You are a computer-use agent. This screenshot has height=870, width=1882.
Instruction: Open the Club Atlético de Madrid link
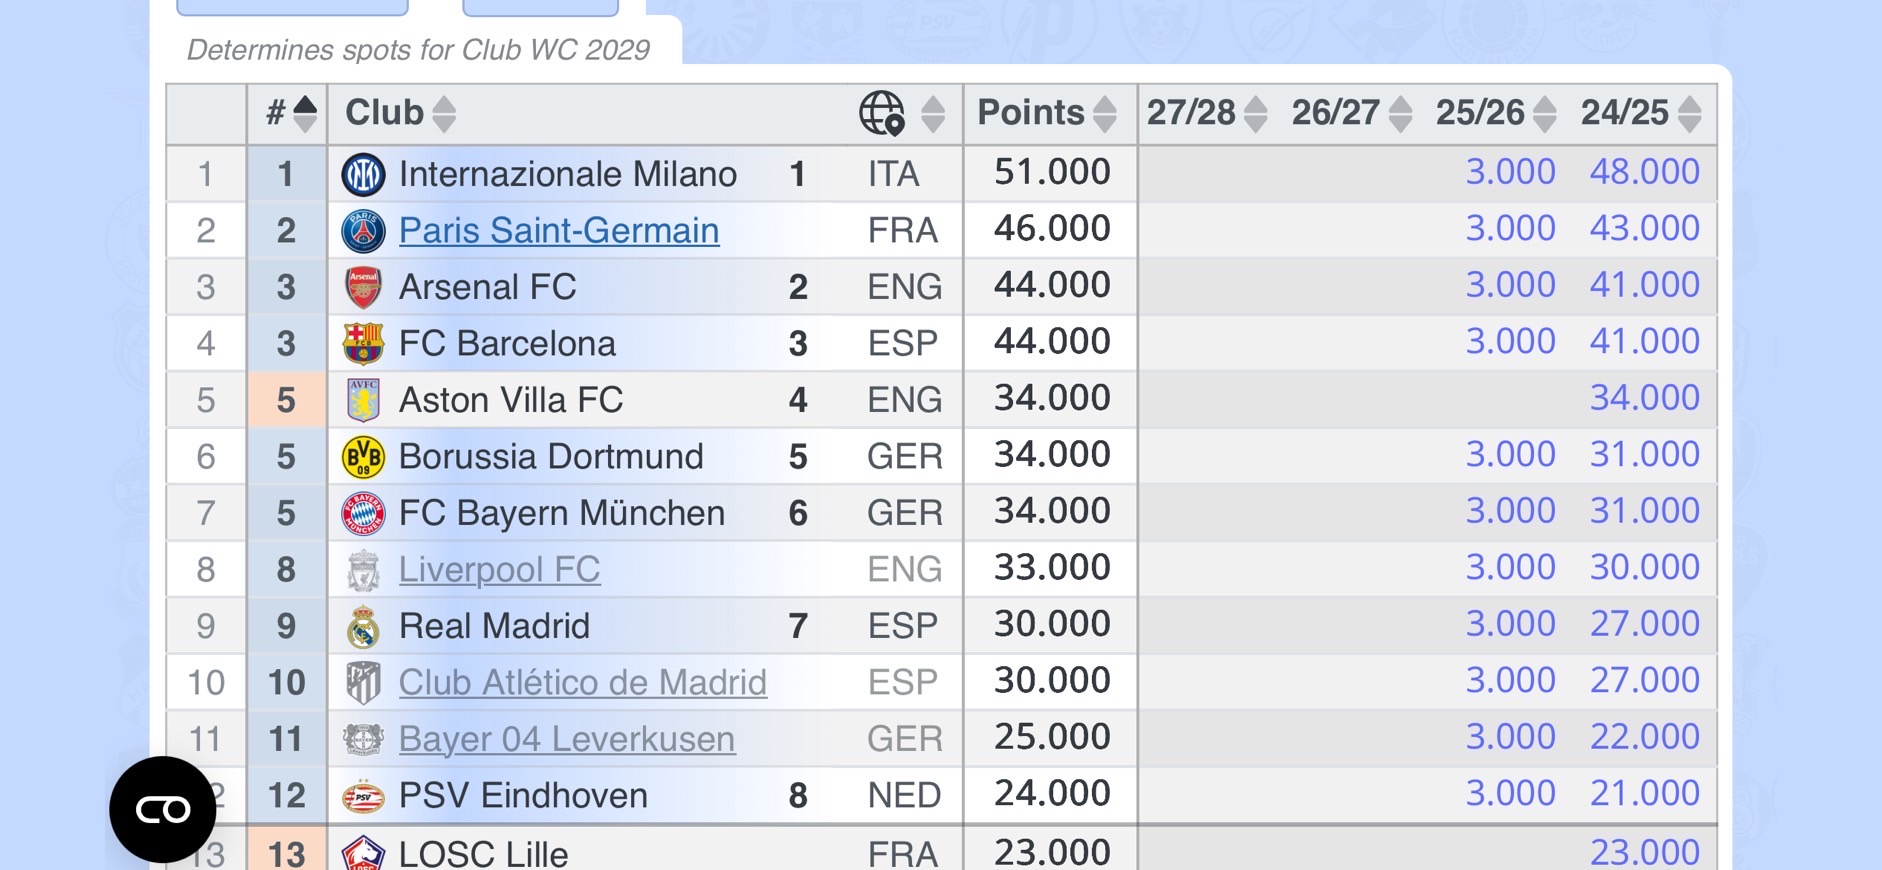pyautogui.click(x=583, y=683)
